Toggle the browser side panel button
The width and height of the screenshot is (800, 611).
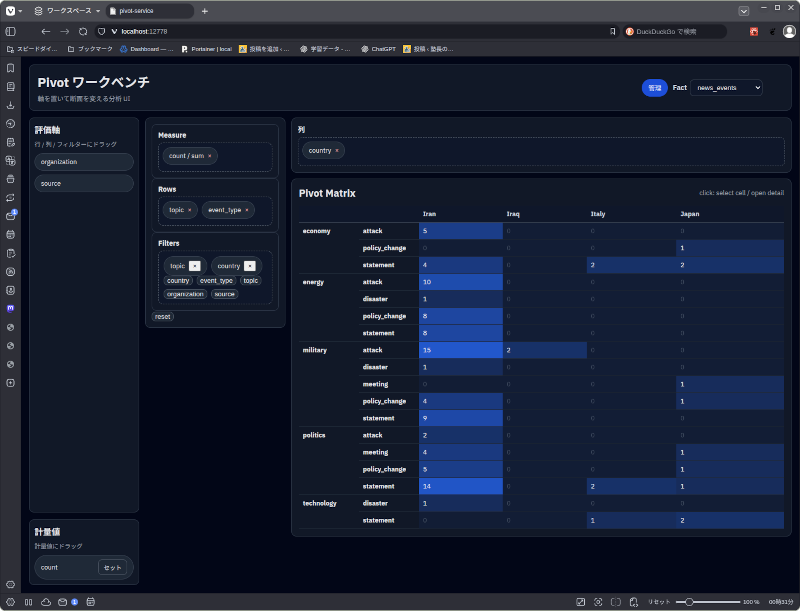(x=11, y=32)
